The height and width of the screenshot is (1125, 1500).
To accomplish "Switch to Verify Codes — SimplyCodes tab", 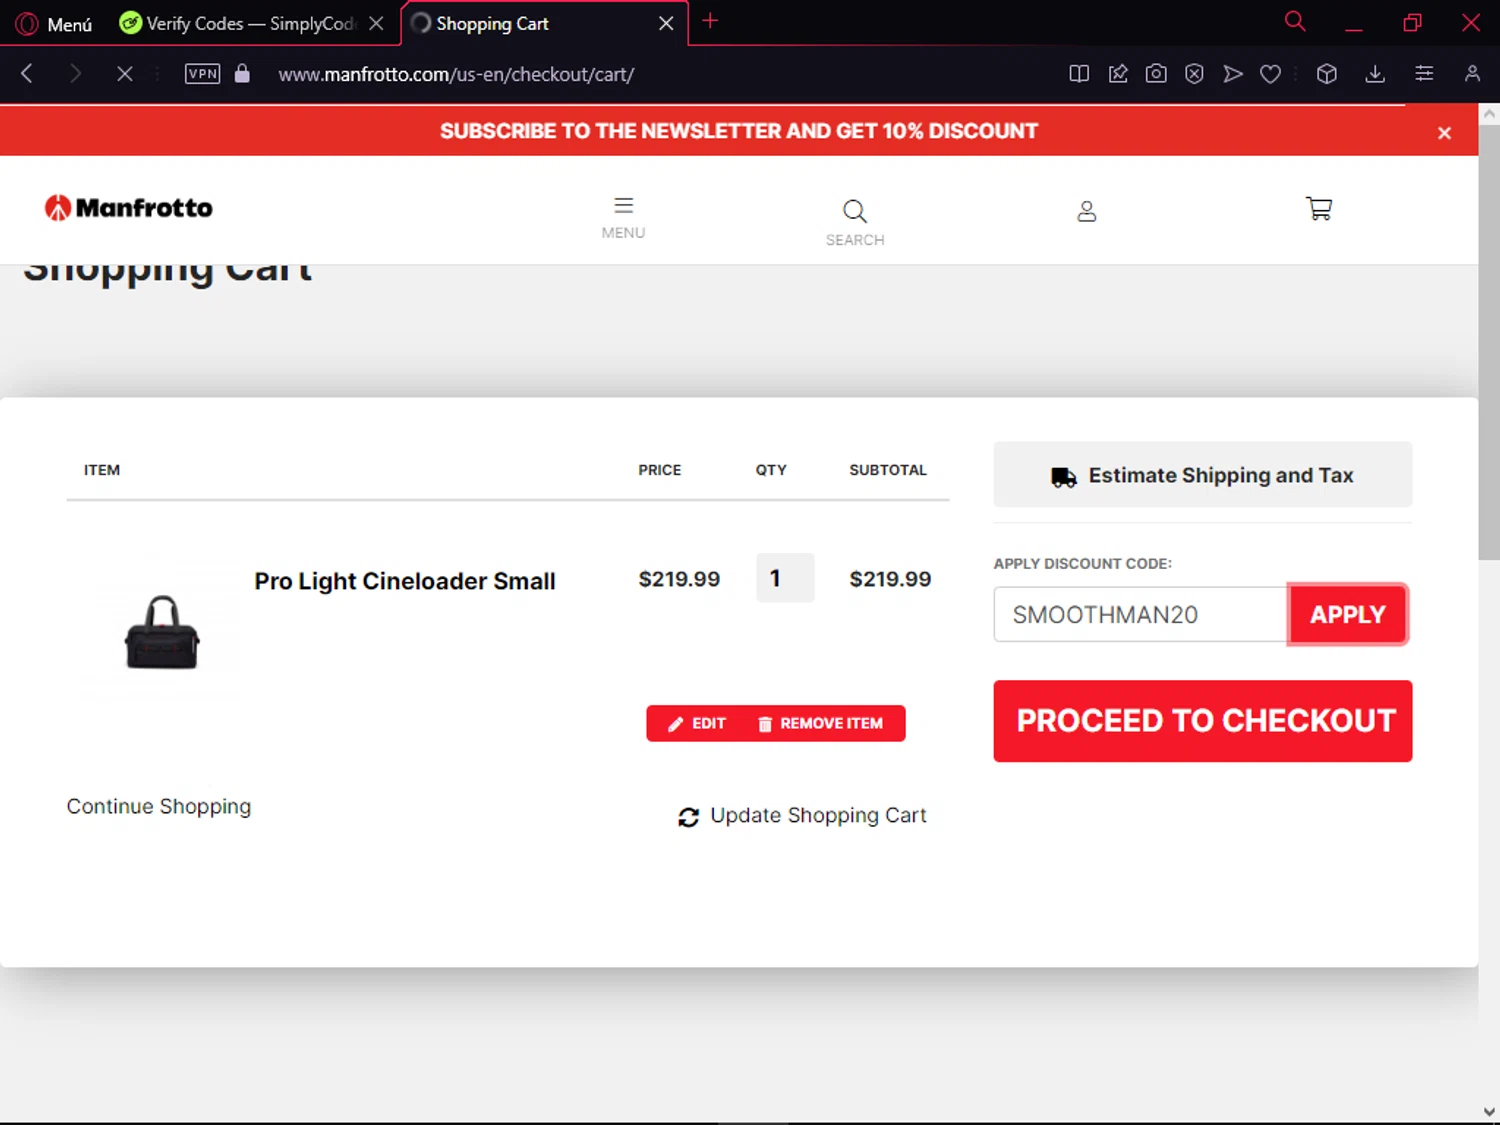I will [x=240, y=23].
